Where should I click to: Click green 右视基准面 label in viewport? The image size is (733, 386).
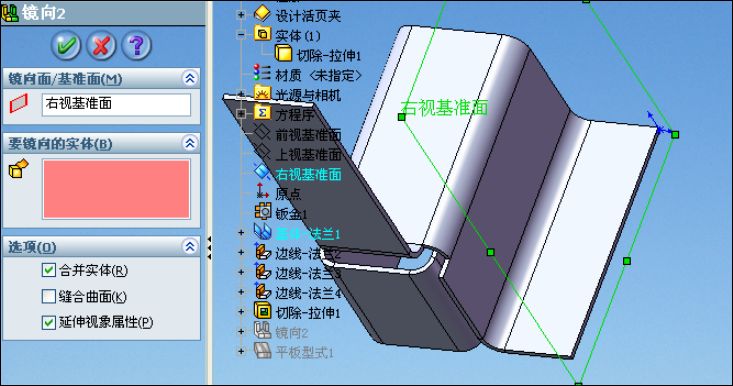(x=444, y=108)
